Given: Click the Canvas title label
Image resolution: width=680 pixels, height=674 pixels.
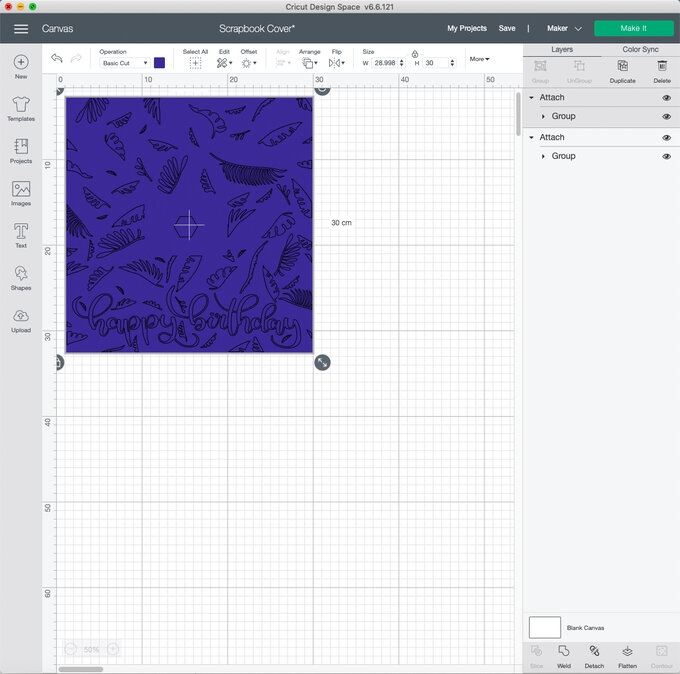Looking at the screenshot, I should point(57,29).
